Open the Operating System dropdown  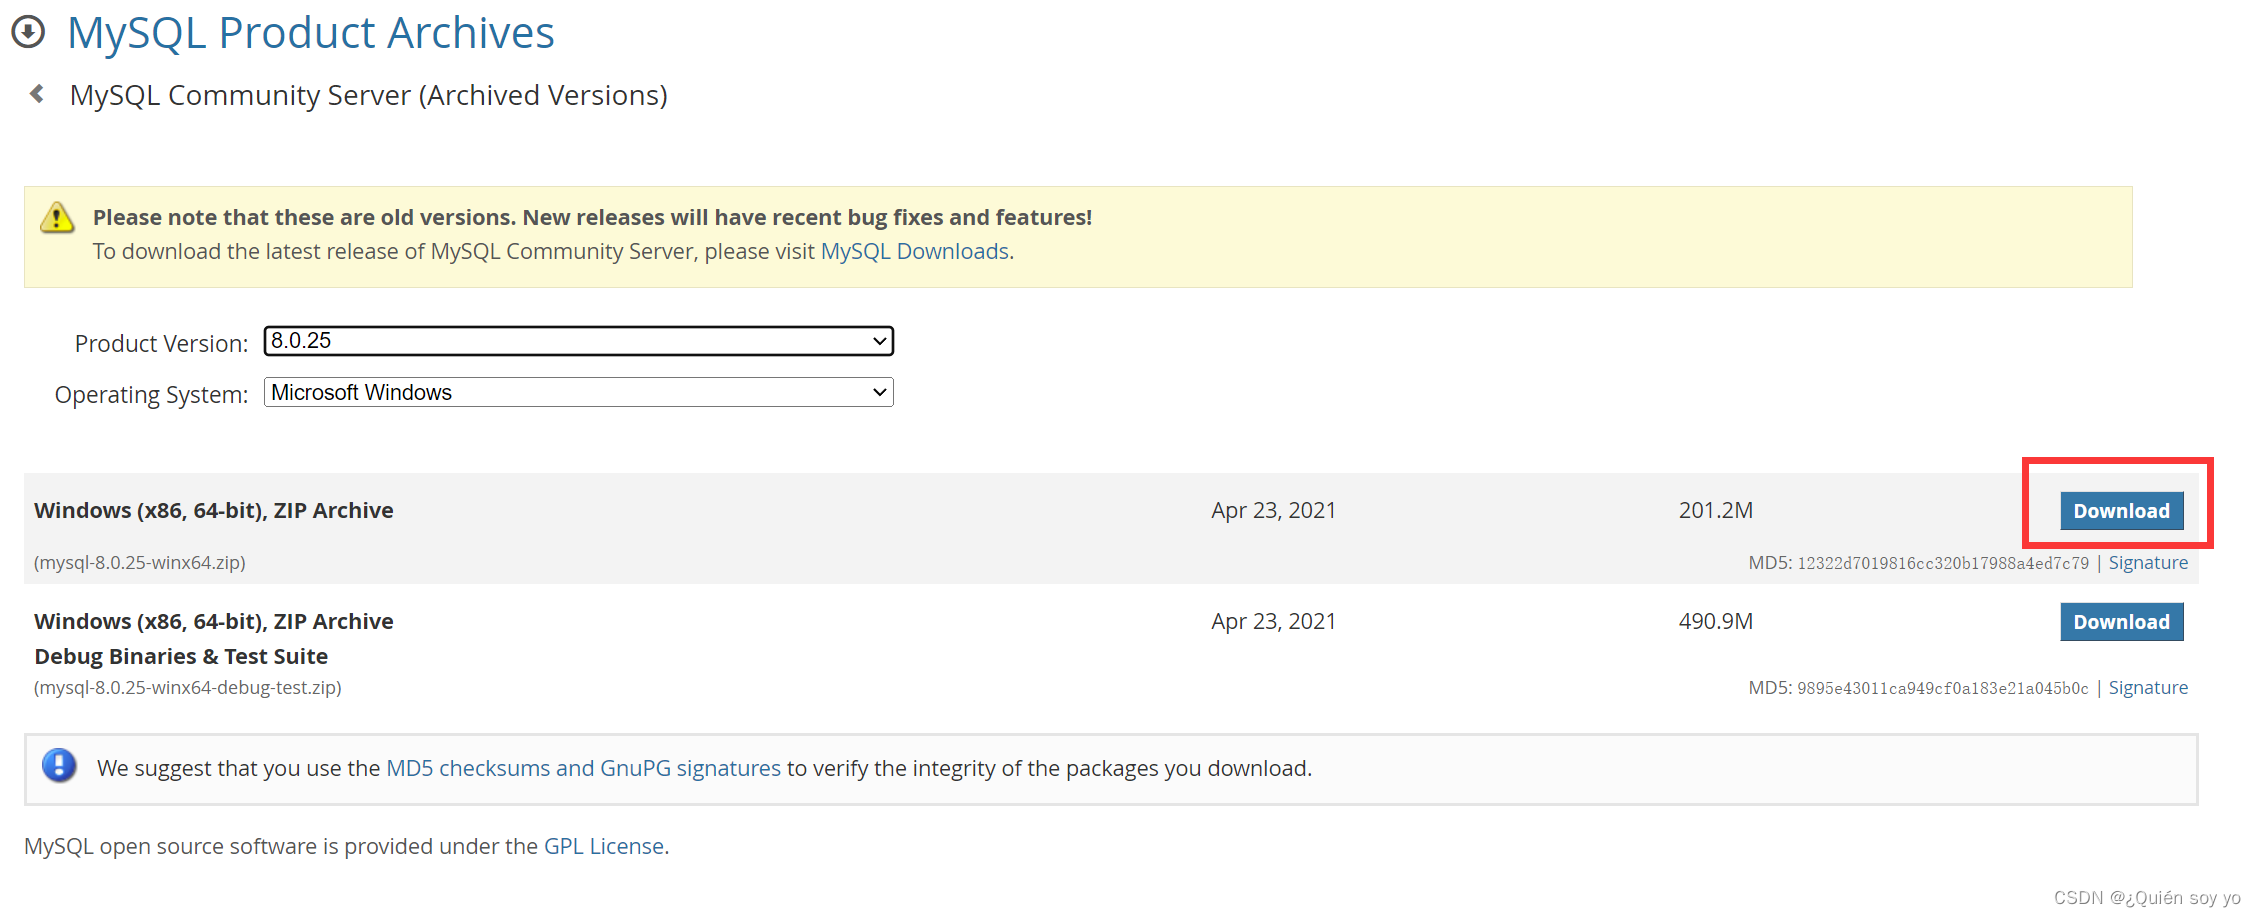point(578,392)
